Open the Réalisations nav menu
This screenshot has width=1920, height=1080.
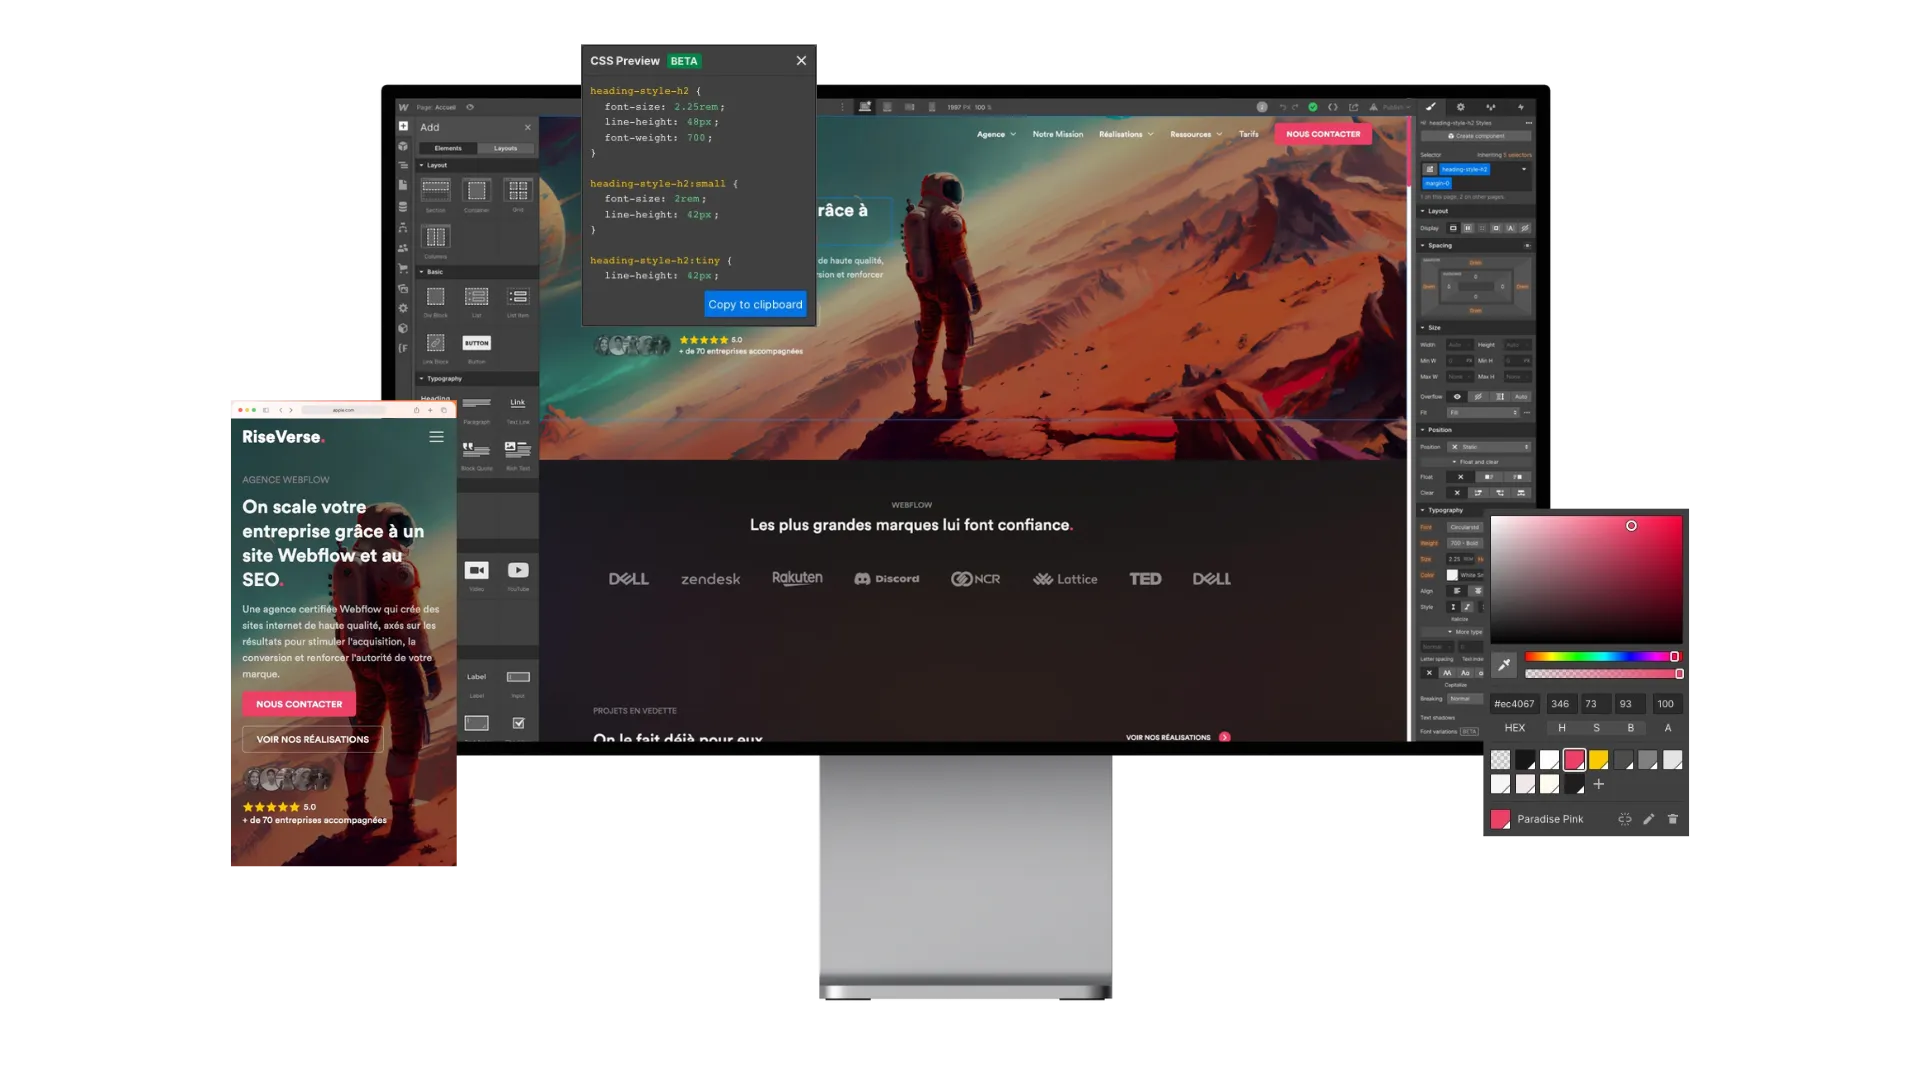(x=1125, y=134)
